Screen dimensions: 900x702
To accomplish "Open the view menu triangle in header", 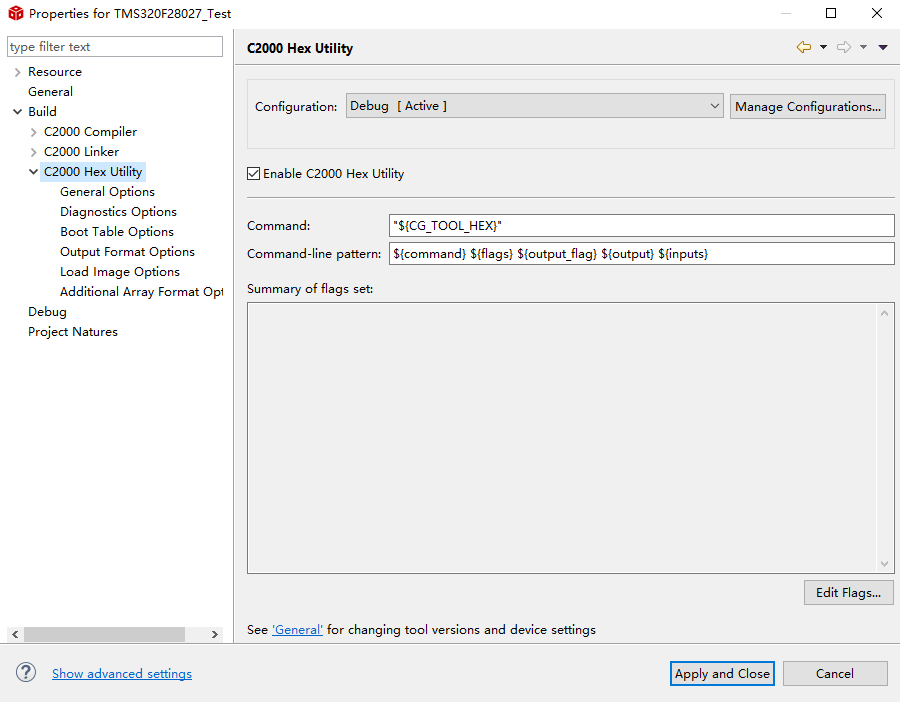I will point(883,47).
